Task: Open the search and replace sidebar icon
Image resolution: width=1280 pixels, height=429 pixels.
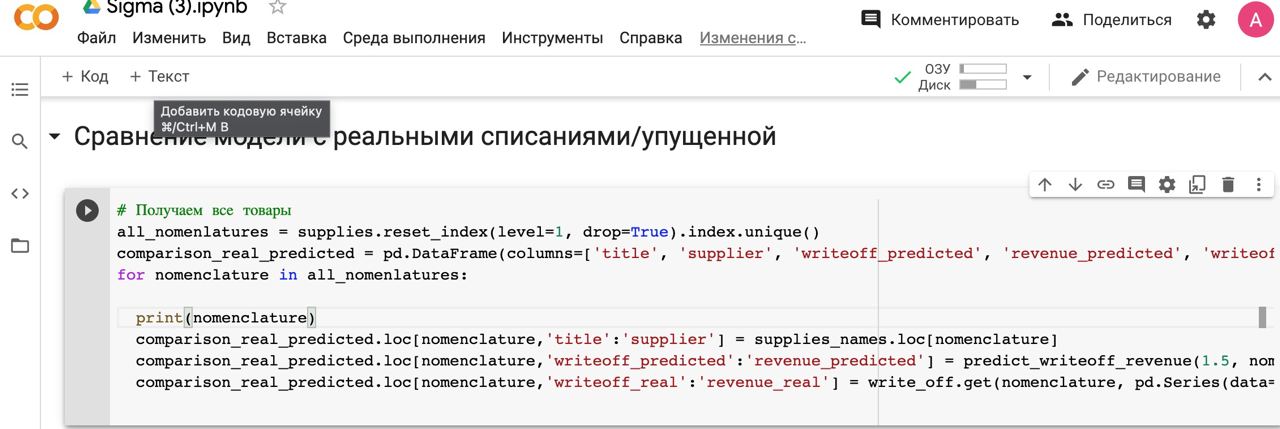Action: [x=20, y=141]
